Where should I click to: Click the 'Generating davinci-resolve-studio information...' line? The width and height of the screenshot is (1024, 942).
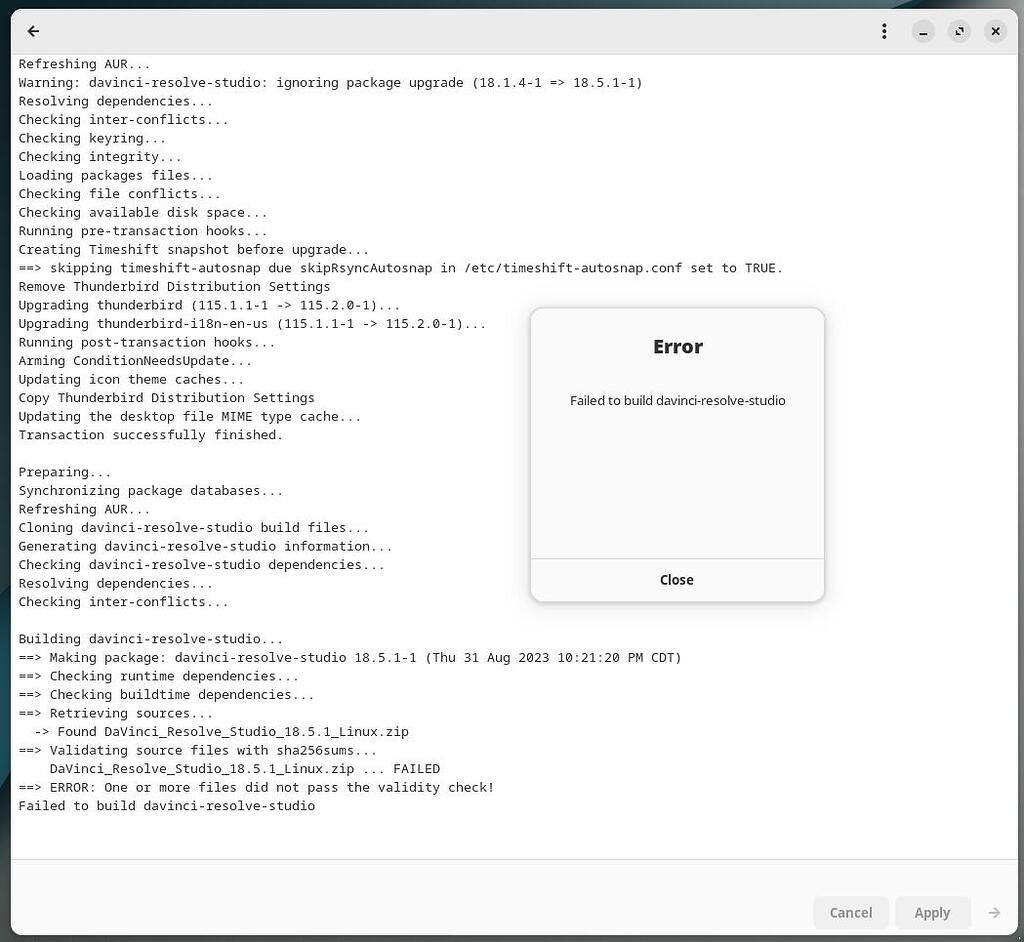205,546
